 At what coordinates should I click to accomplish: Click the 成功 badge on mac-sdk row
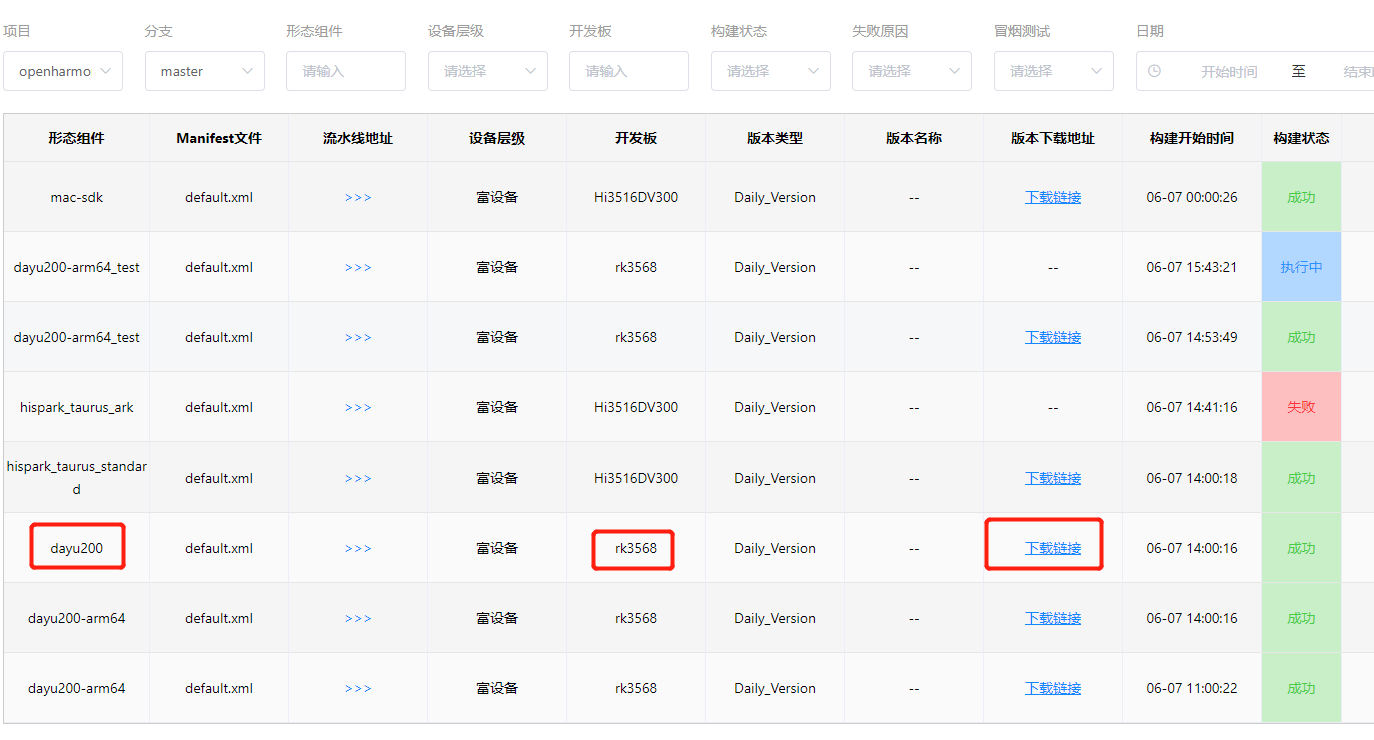tap(1301, 197)
